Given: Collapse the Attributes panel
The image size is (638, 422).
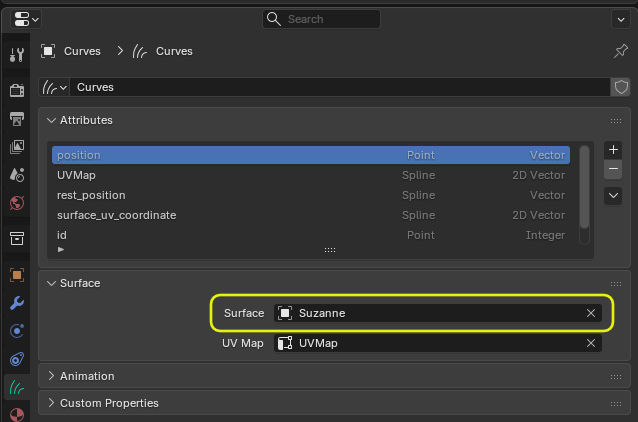Looking at the screenshot, I should (52, 120).
